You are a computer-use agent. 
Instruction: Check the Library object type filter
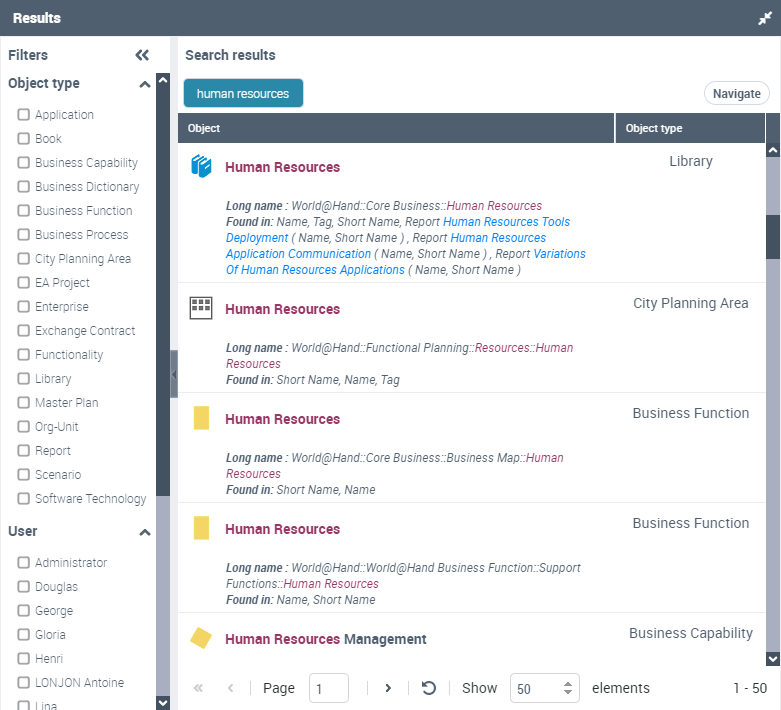pos(24,379)
